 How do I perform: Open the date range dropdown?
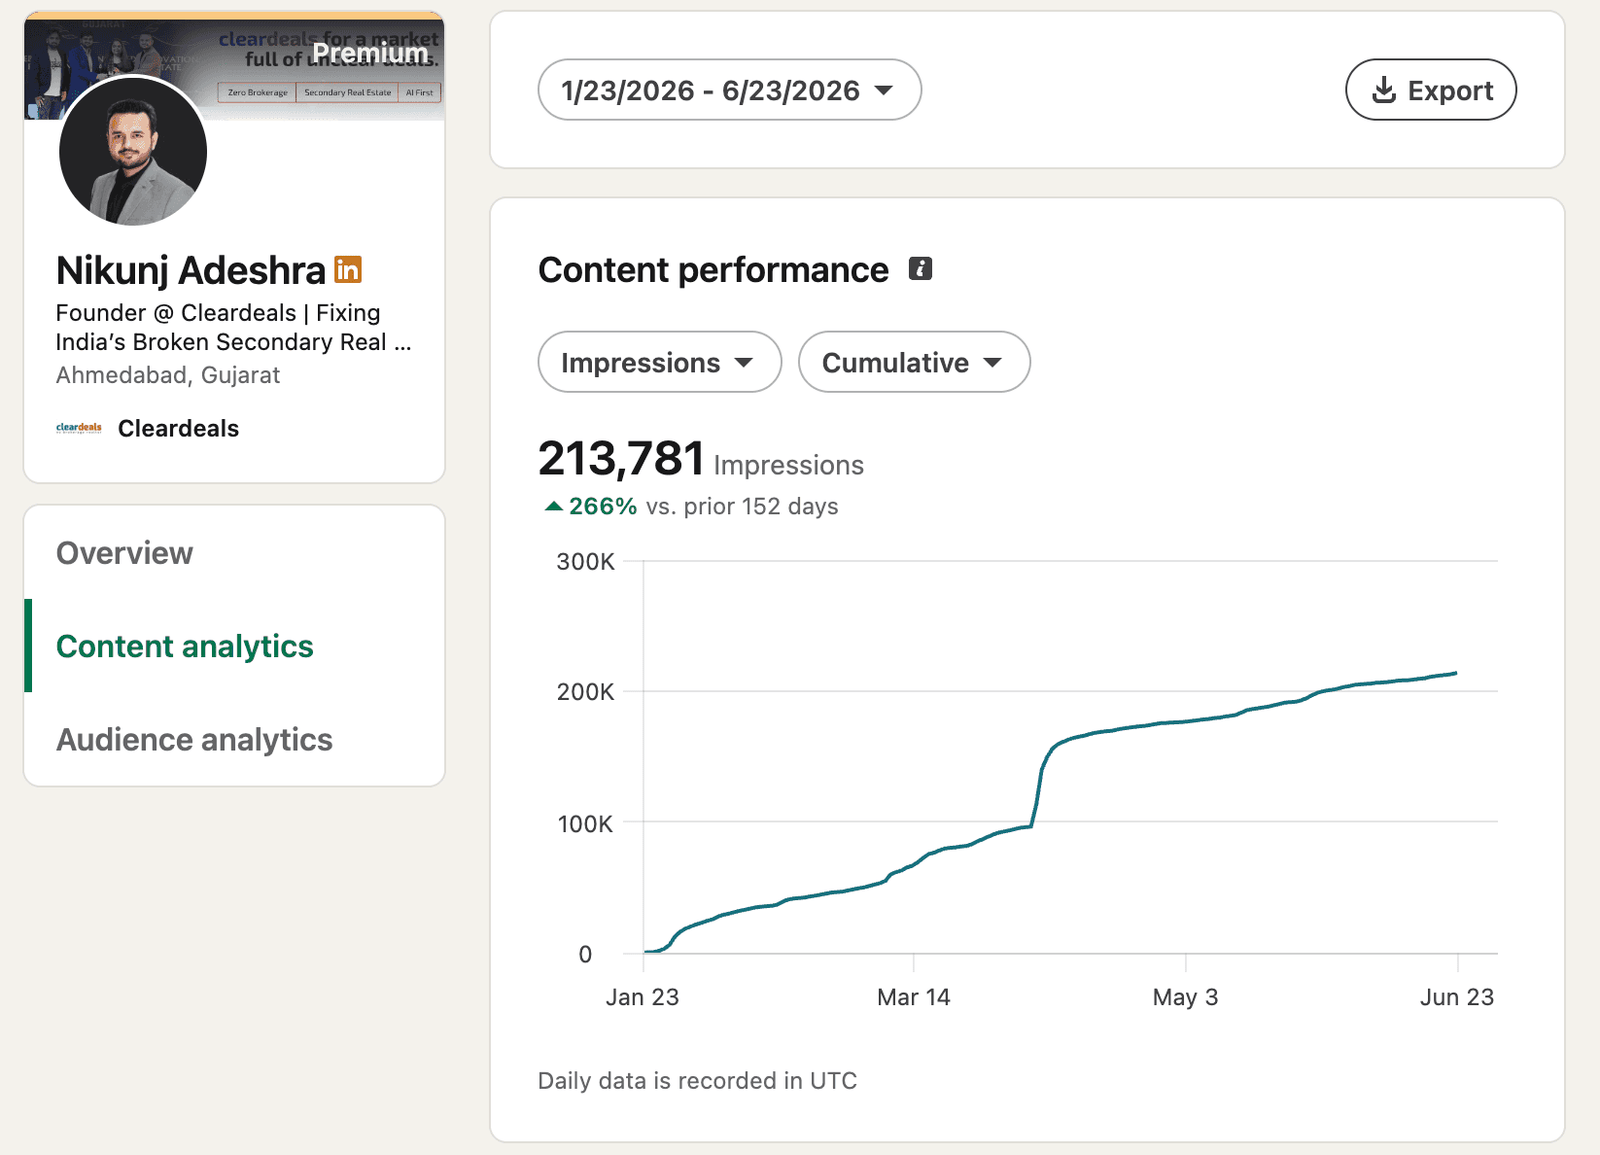pos(729,90)
